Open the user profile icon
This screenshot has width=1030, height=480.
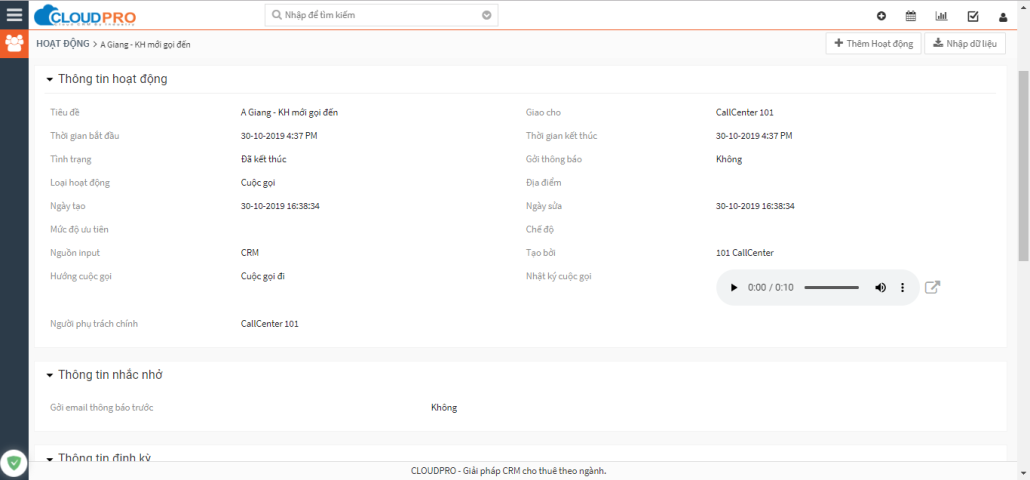(x=1003, y=16)
